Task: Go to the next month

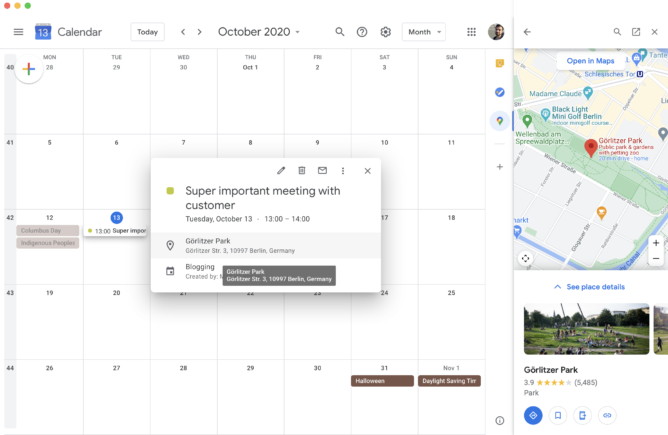Action: click(199, 32)
